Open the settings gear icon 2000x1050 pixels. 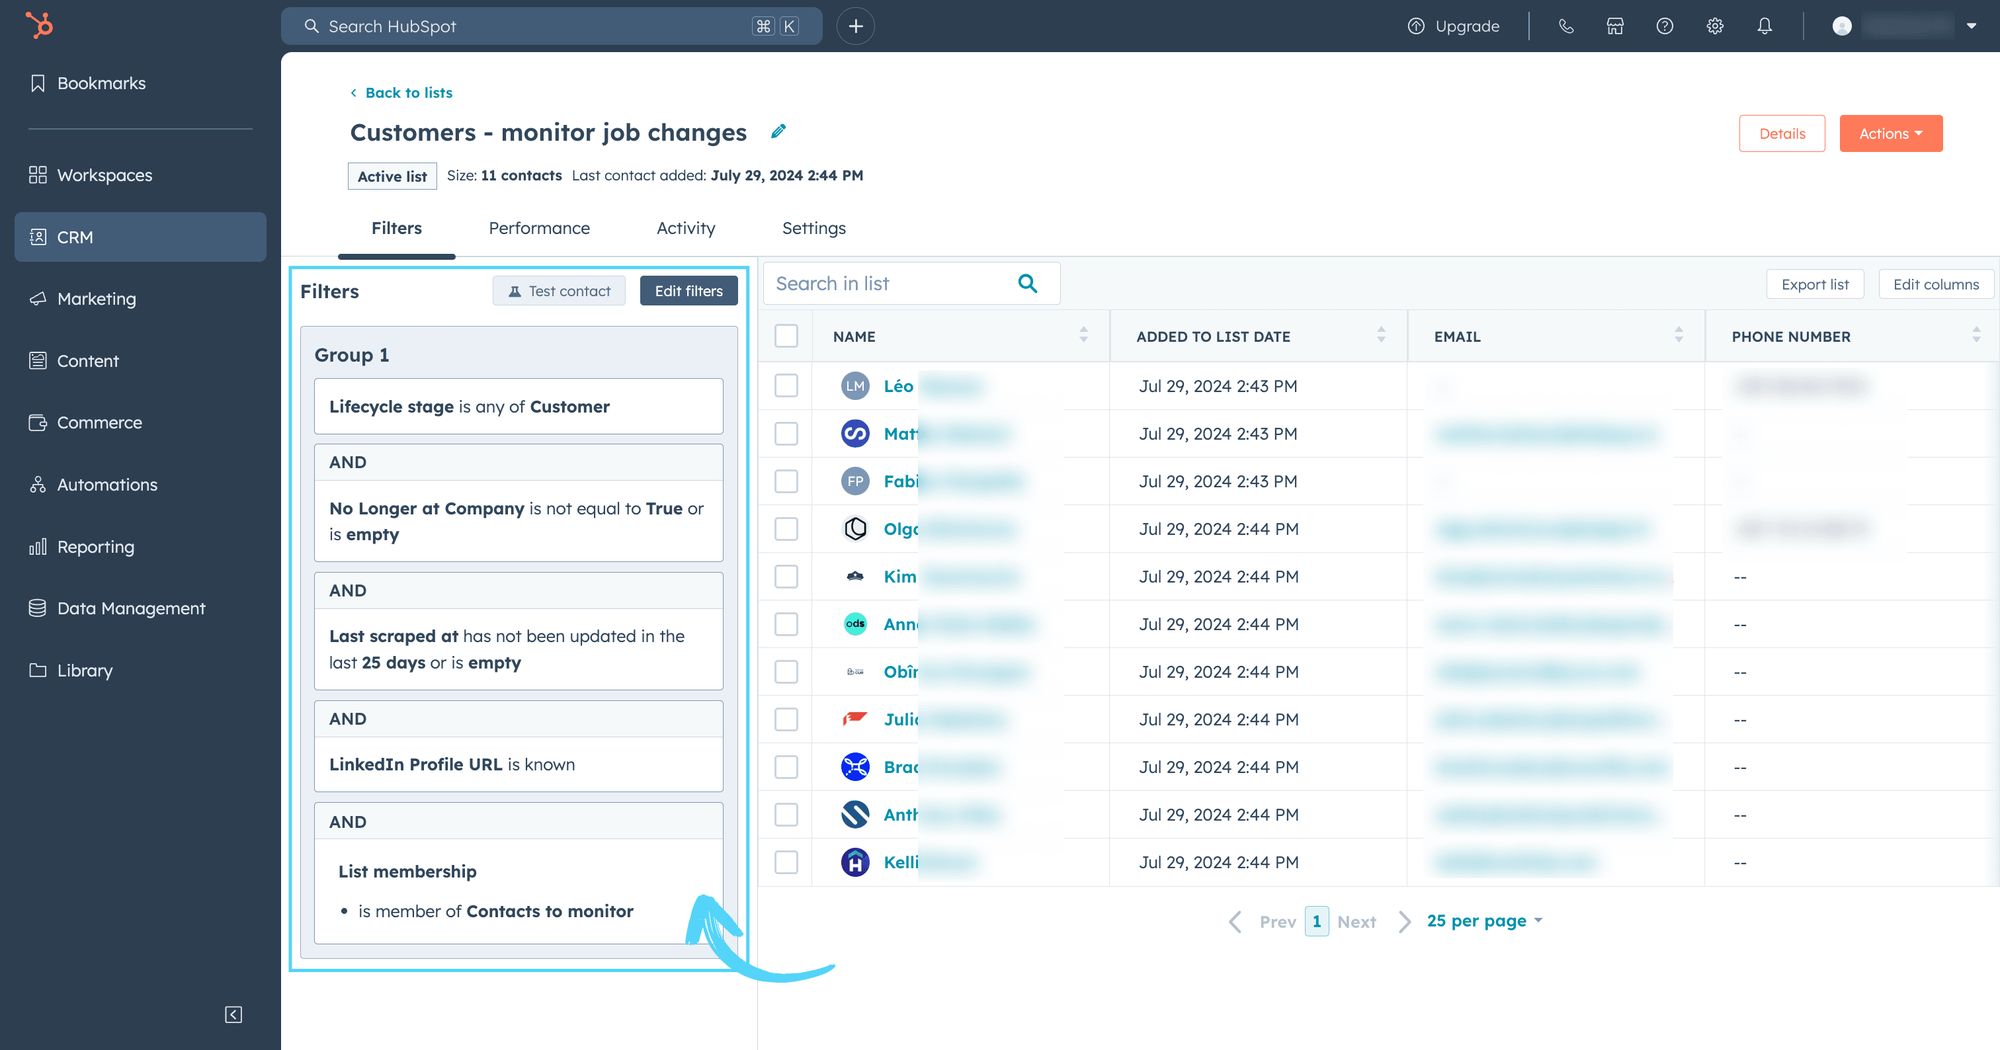(x=1715, y=26)
